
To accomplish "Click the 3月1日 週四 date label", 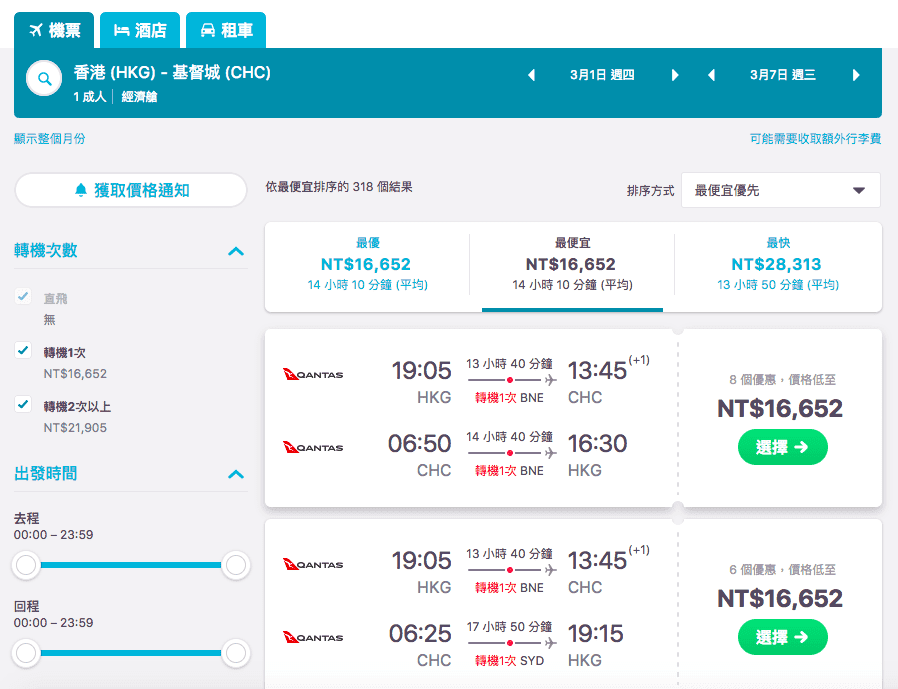I will (602, 75).
